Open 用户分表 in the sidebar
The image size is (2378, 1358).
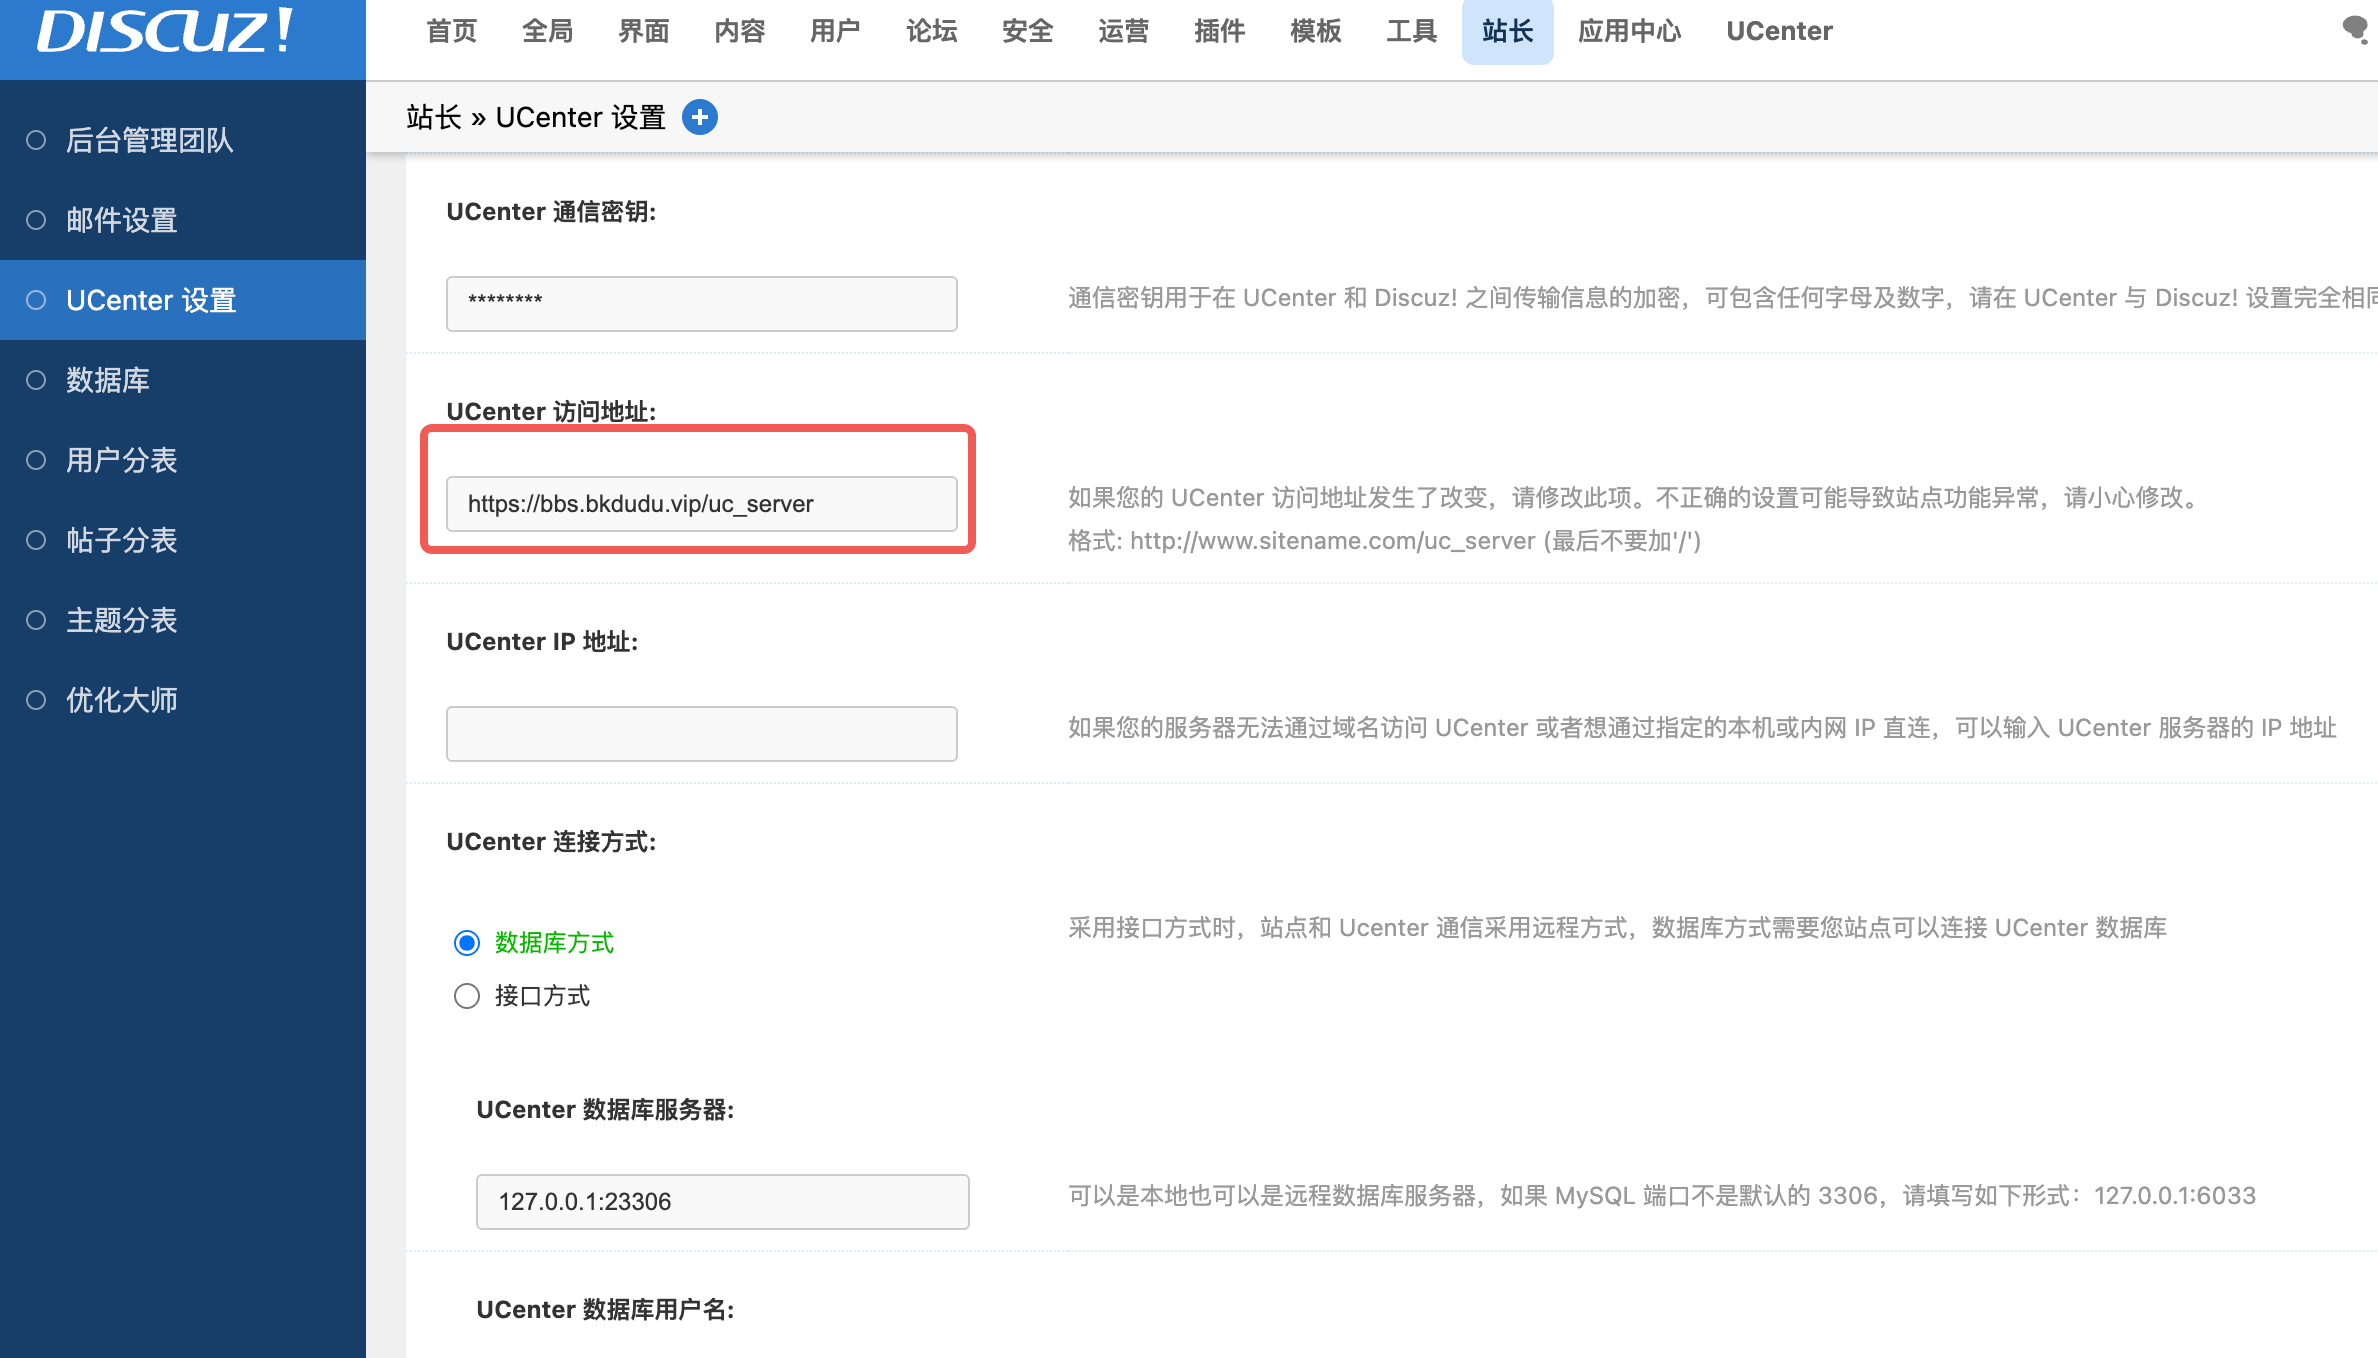pos(122,460)
